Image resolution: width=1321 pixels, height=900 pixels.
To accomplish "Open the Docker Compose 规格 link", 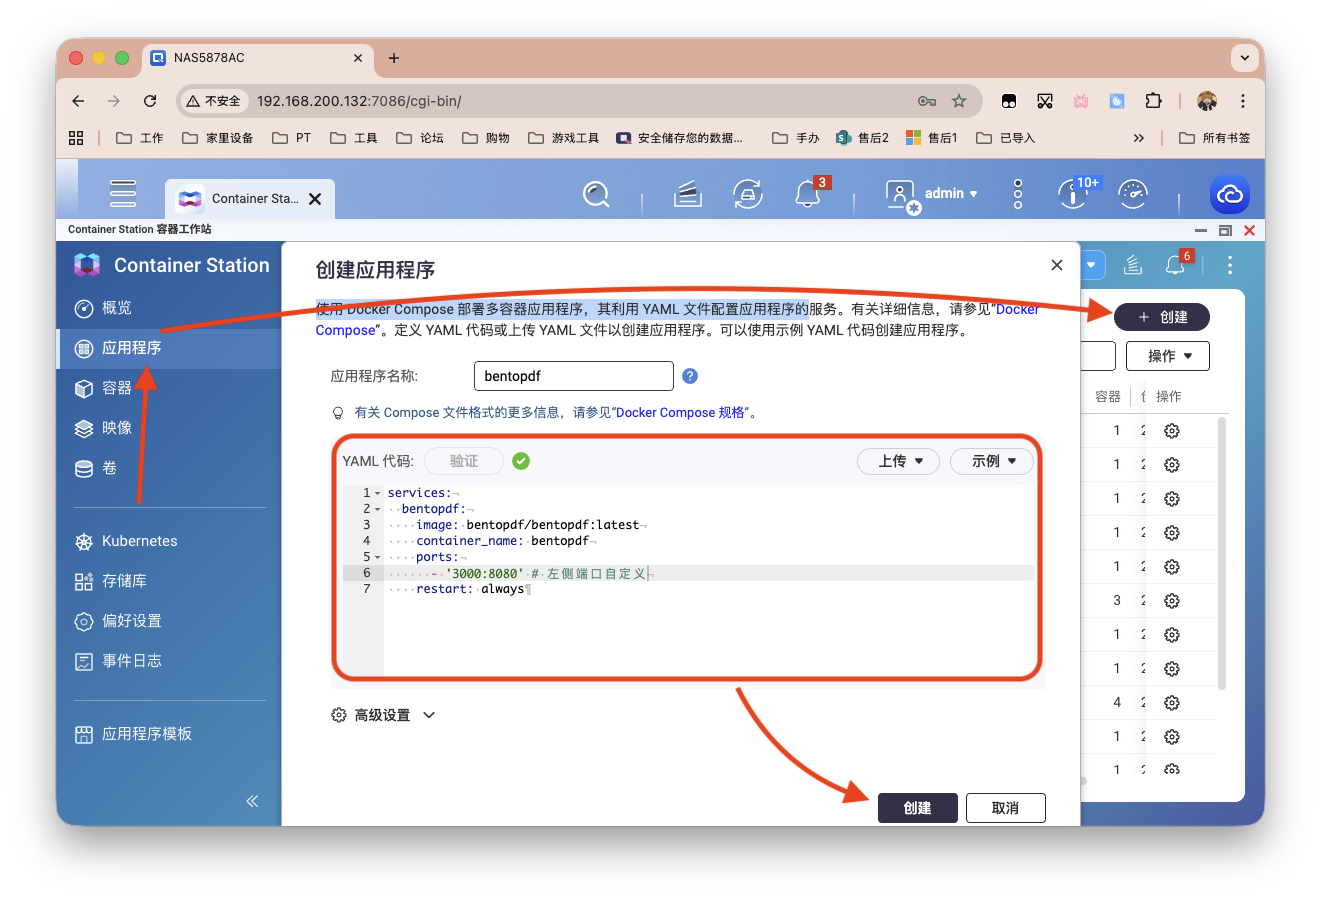I will click(x=680, y=412).
